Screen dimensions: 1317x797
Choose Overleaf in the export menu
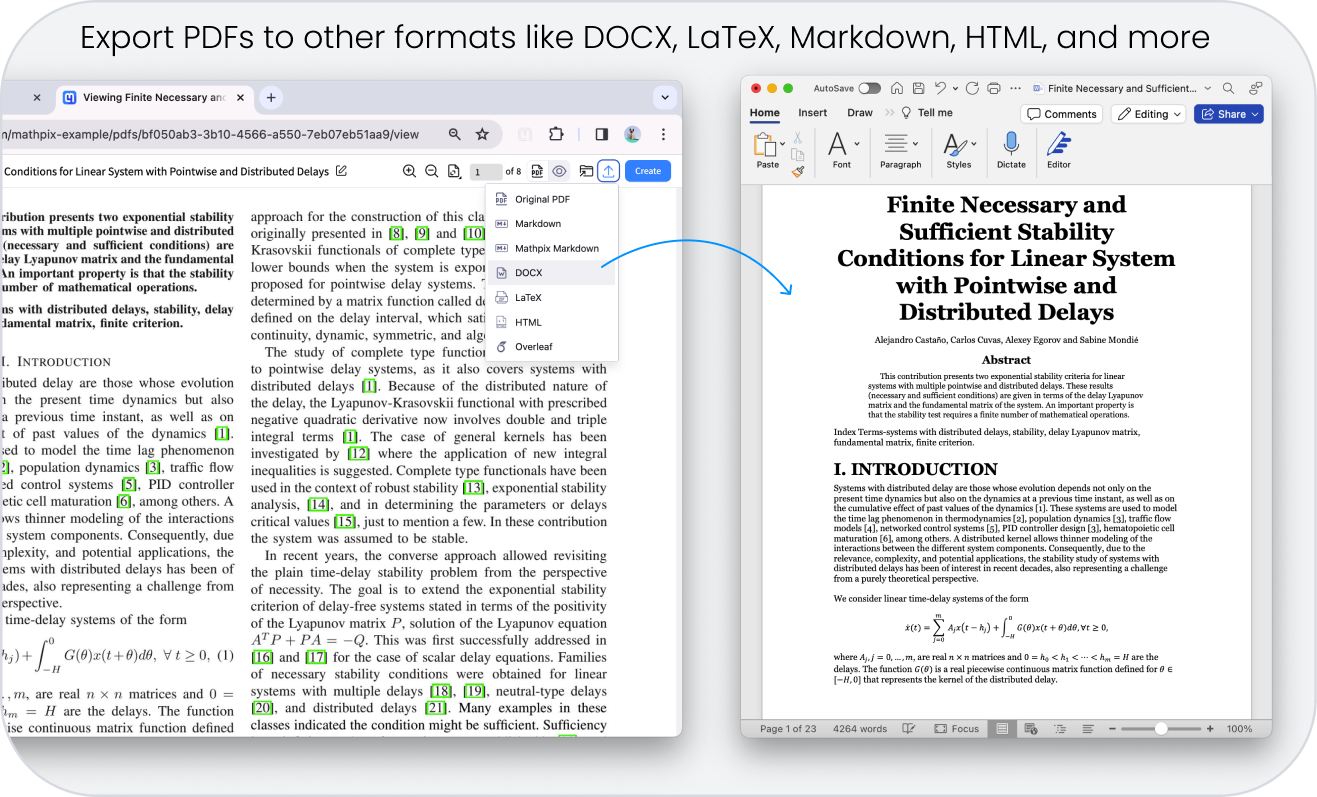click(x=552, y=347)
